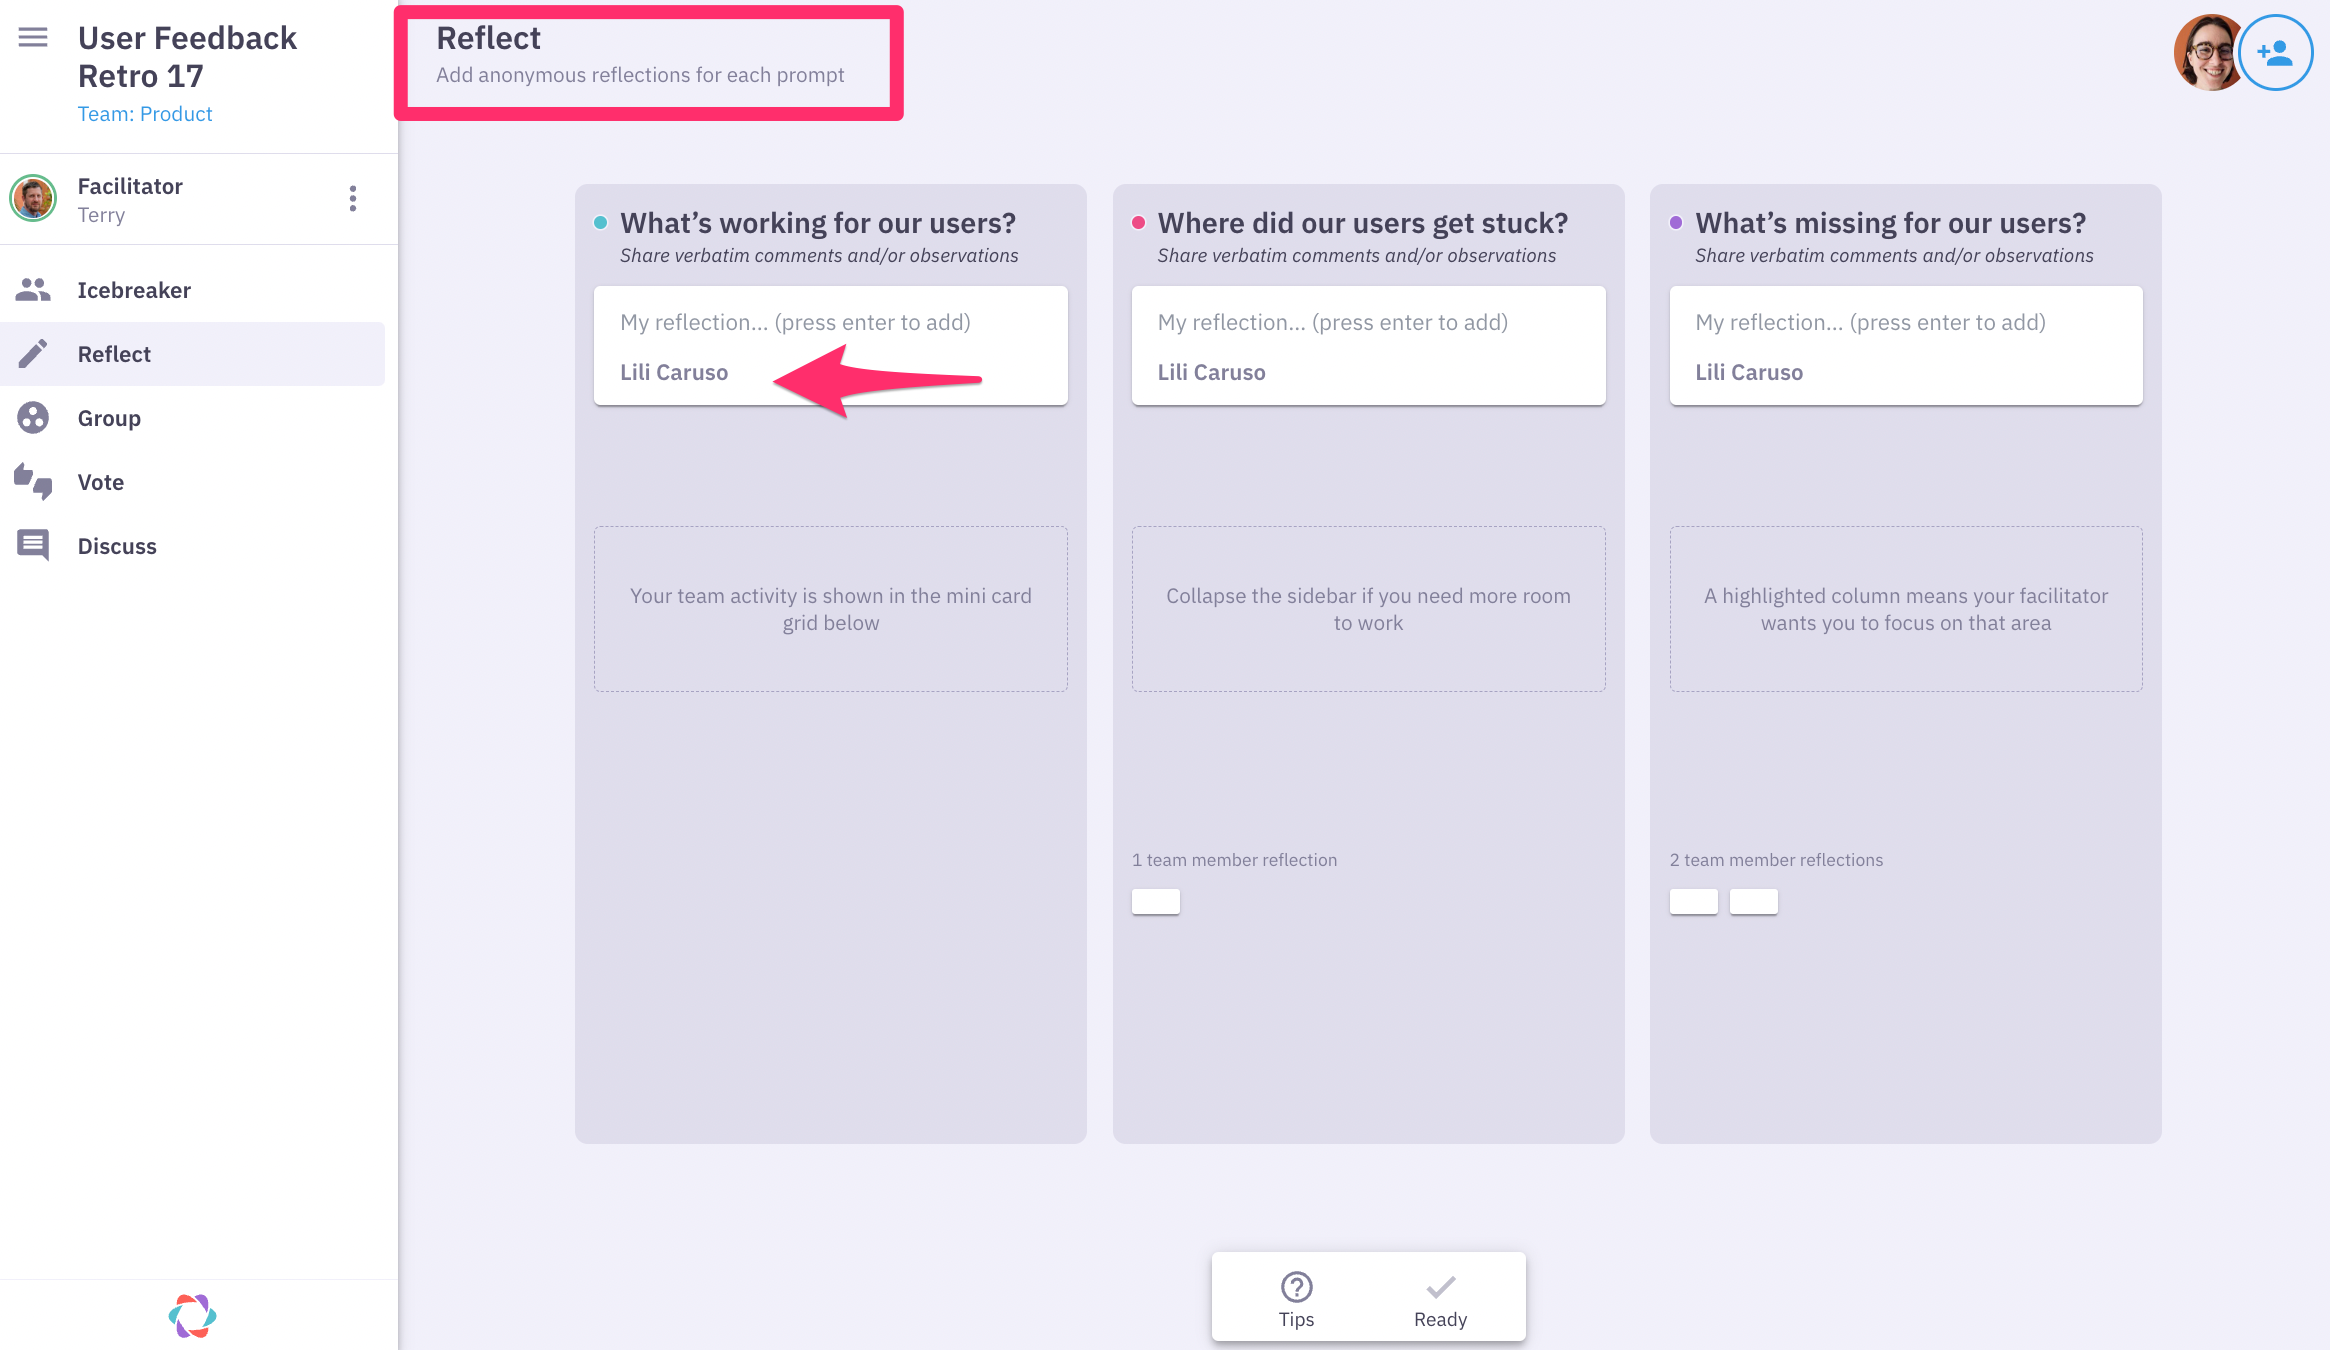2330x1350 pixels.
Task: Open the Team: Product link
Action: point(144,113)
